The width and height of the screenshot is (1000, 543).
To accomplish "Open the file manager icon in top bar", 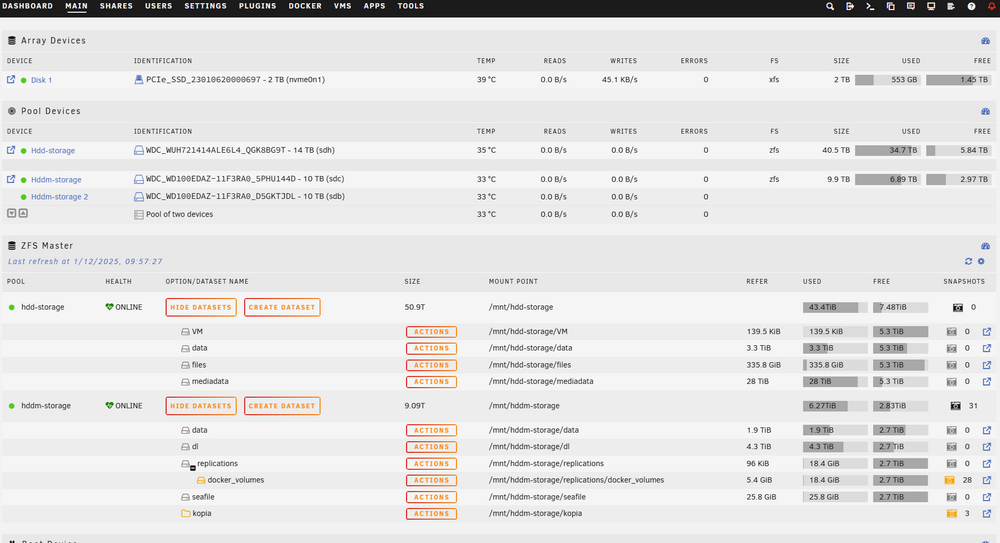I will pyautogui.click(x=890, y=6).
